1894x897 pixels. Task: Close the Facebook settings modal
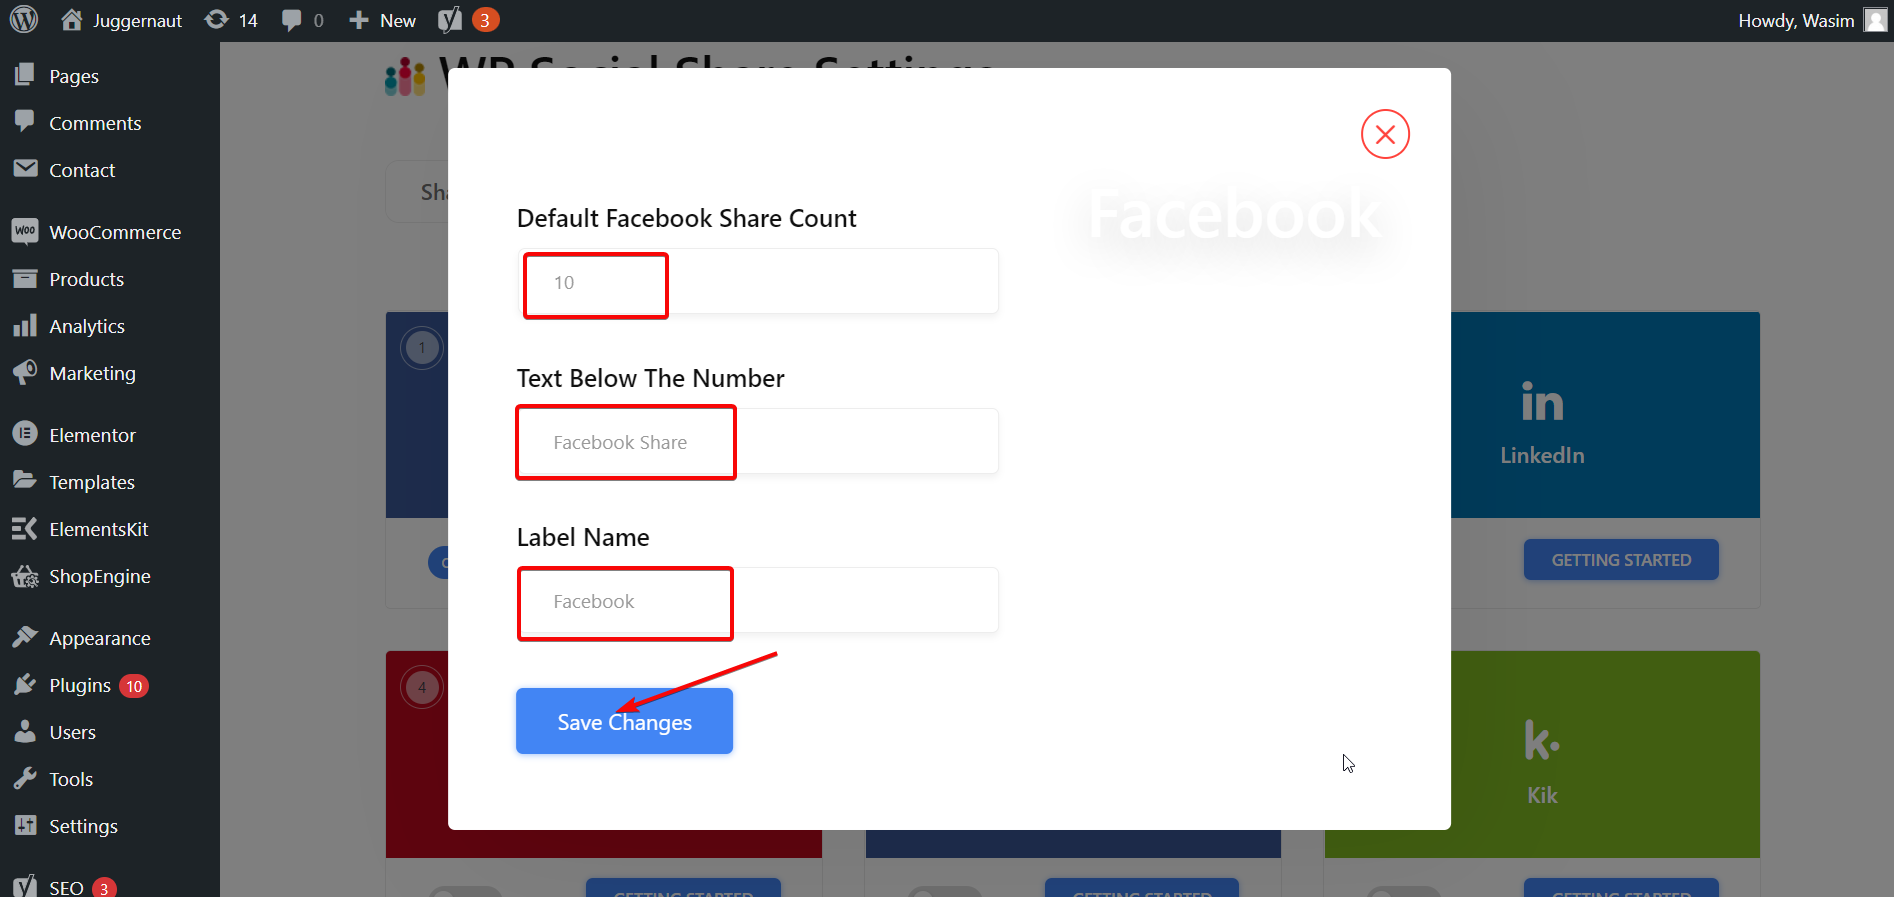[1385, 134]
